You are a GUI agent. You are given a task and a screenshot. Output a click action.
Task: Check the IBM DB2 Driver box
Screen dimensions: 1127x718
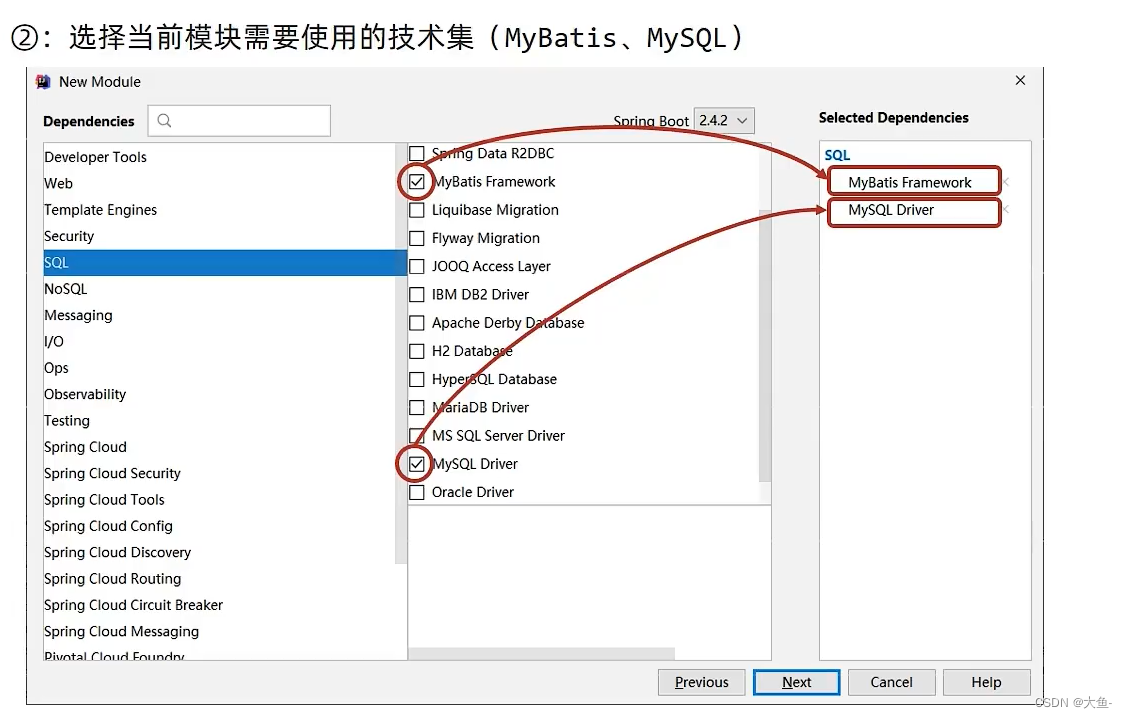click(417, 295)
